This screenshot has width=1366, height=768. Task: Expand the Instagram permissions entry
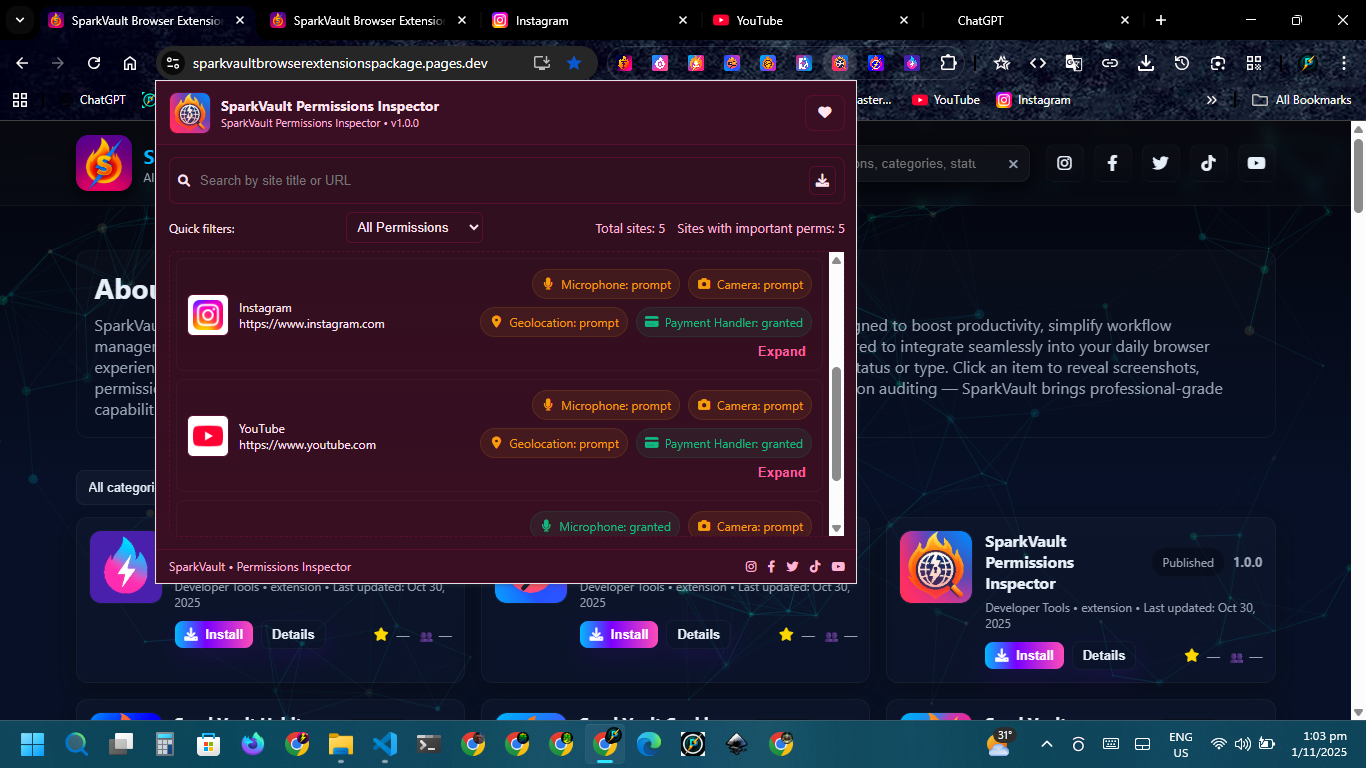781,352
